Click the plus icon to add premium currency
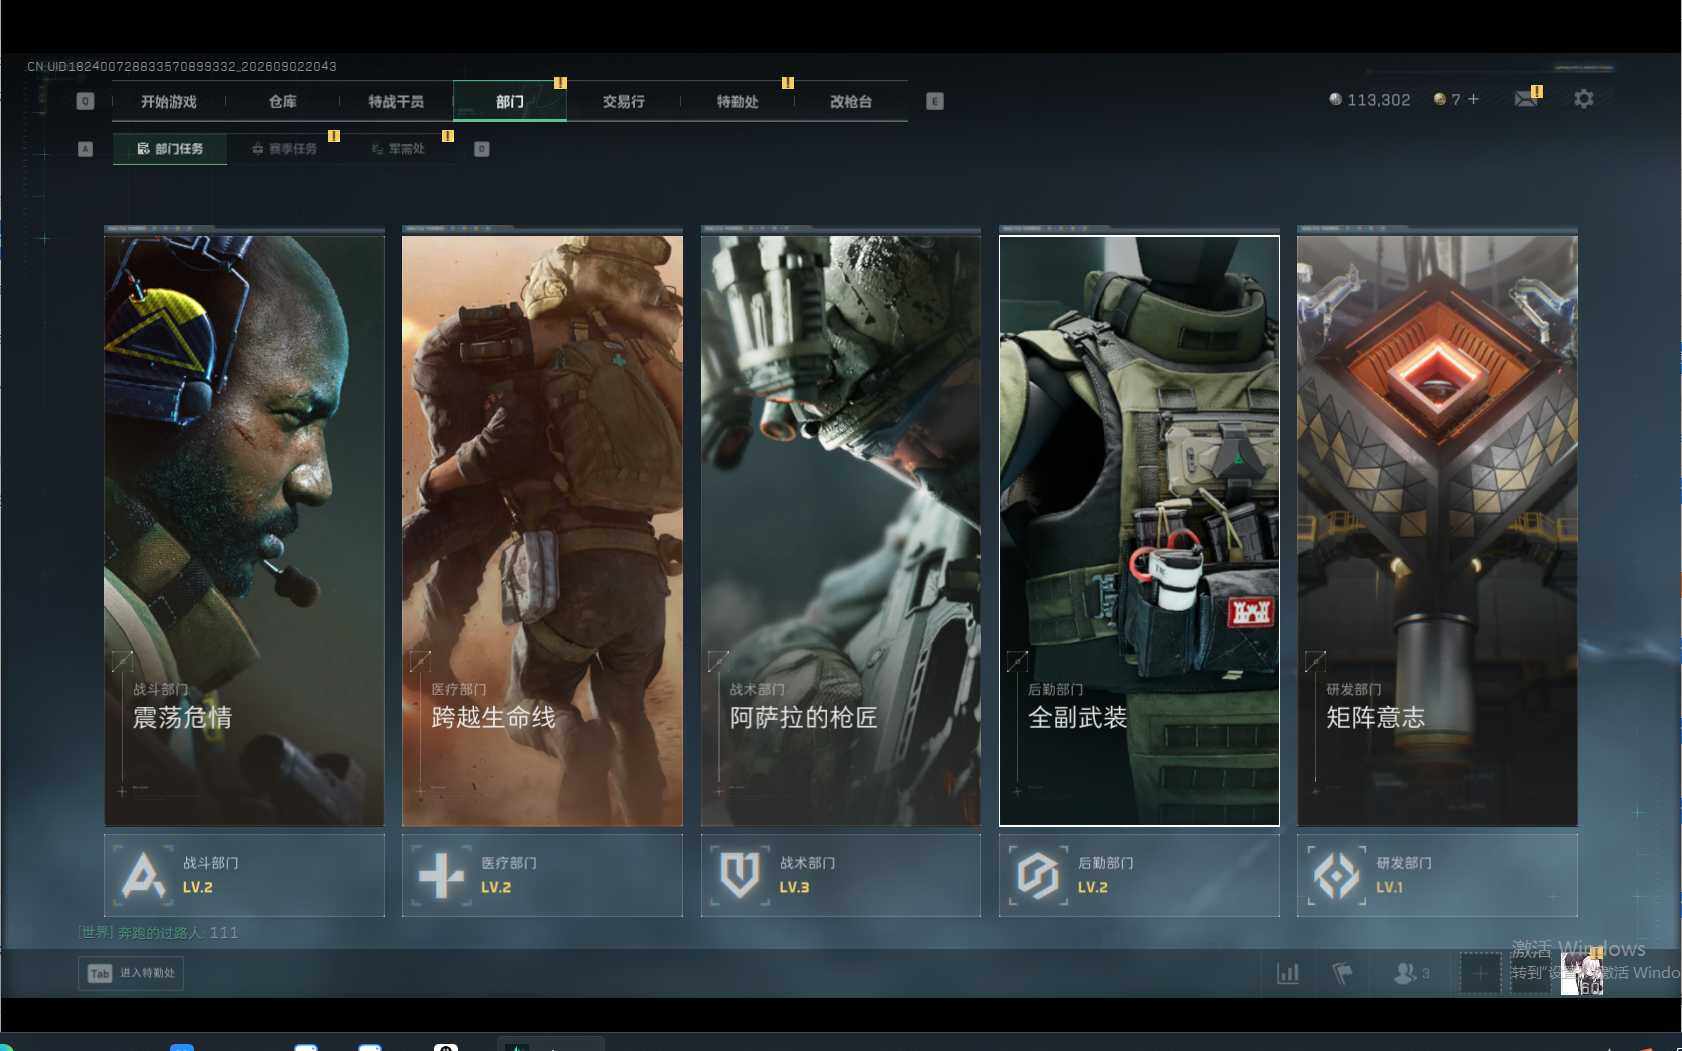 tap(1473, 99)
